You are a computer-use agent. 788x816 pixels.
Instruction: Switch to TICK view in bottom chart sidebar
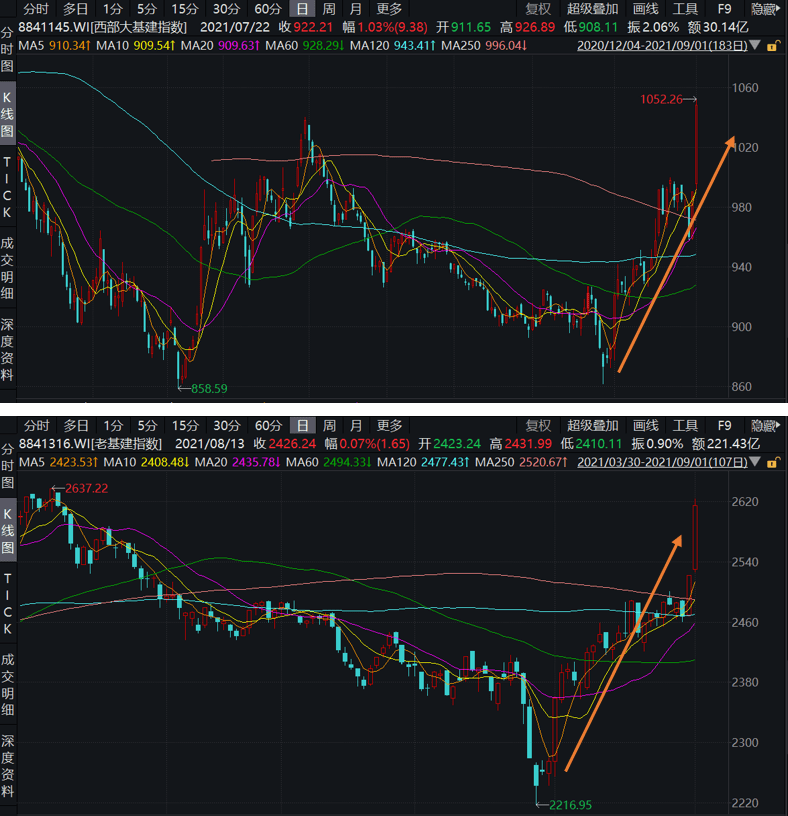(8, 603)
